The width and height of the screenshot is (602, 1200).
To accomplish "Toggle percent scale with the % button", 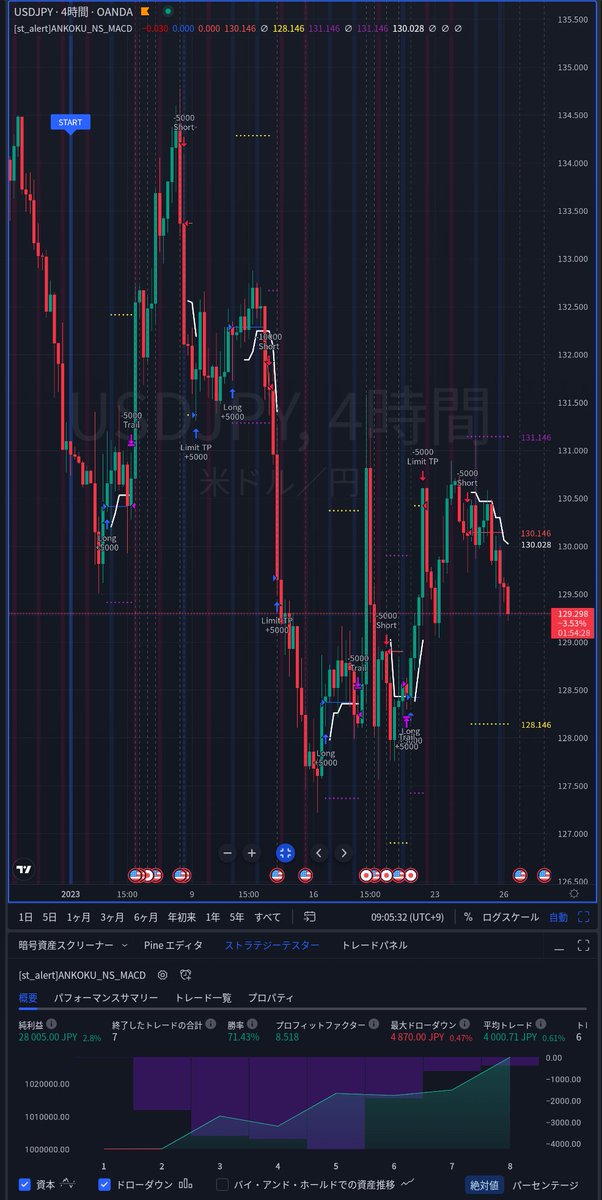I will point(468,917).
